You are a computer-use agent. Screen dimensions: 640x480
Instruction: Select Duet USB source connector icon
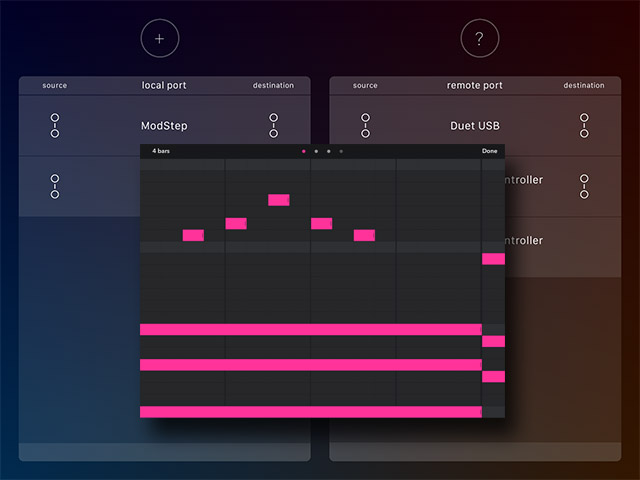tap(366, 126)
